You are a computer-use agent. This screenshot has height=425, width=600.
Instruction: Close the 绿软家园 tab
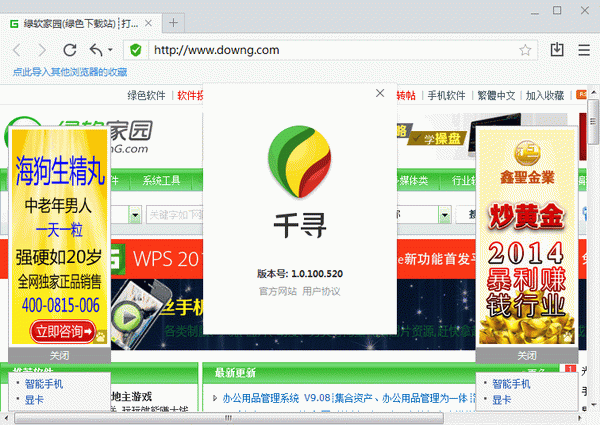pyautogui.click(x=148, y=23)
